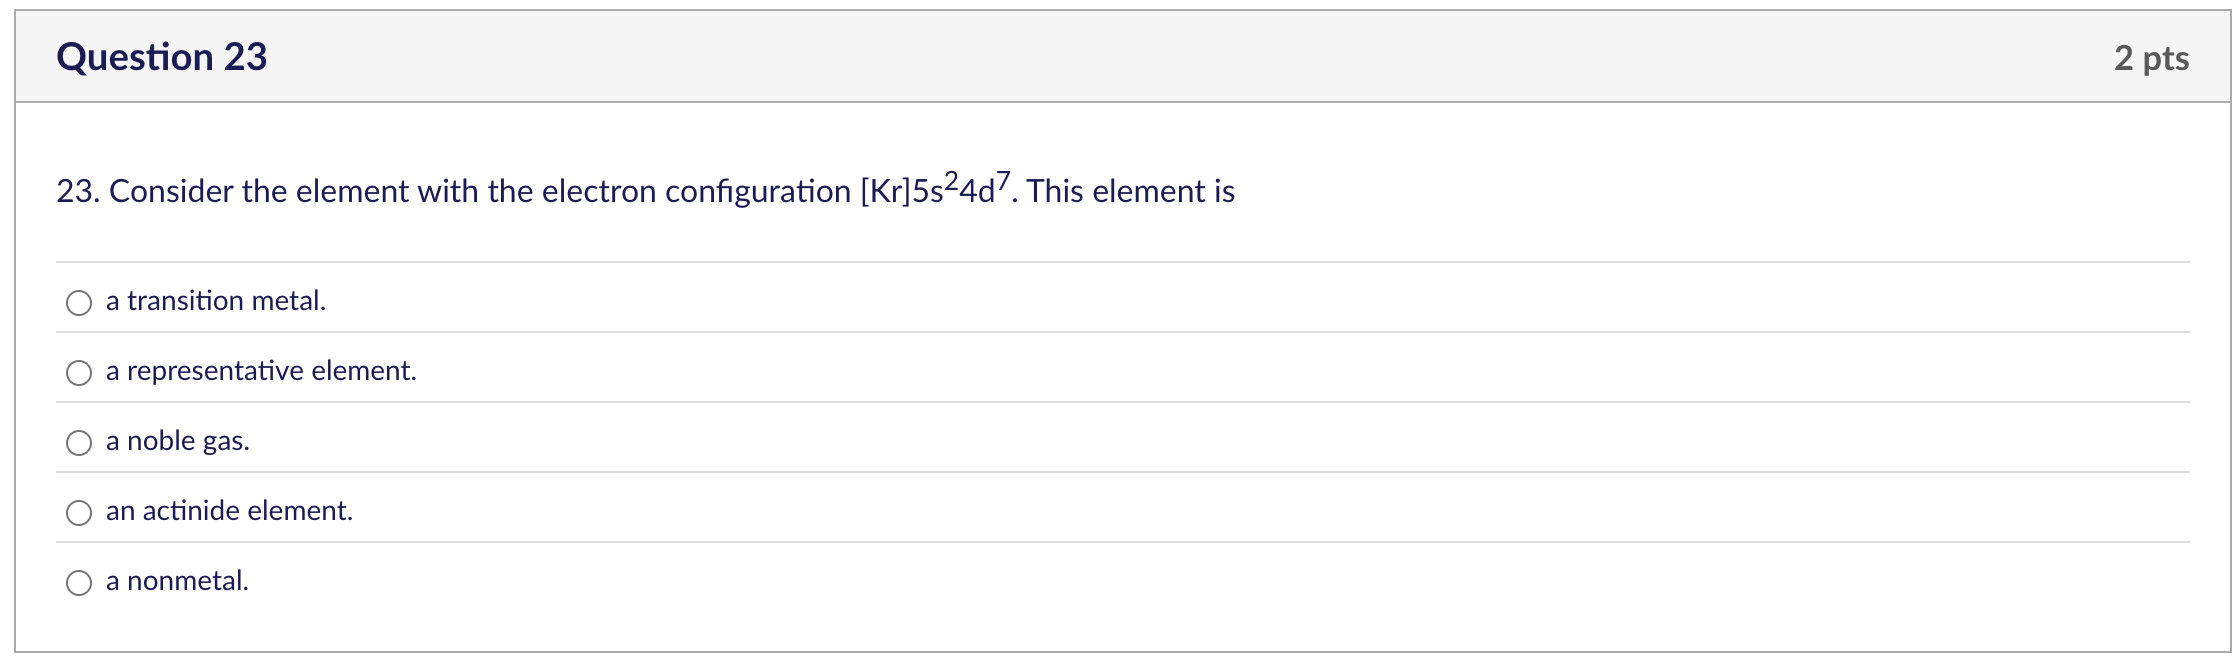Click the answer text 'an actinide element.'

coord(228,510)
